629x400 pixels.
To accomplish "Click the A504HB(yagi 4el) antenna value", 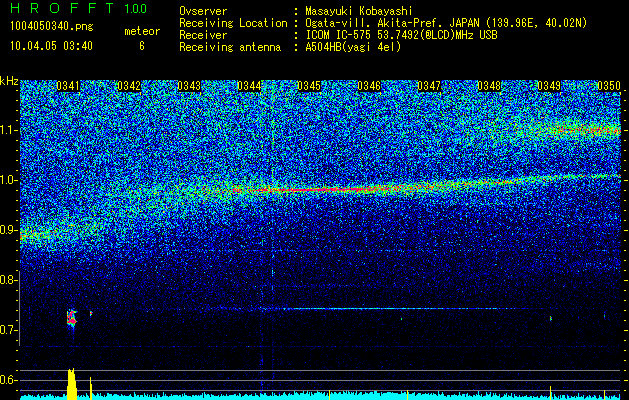I will click(x=353, y=47).
